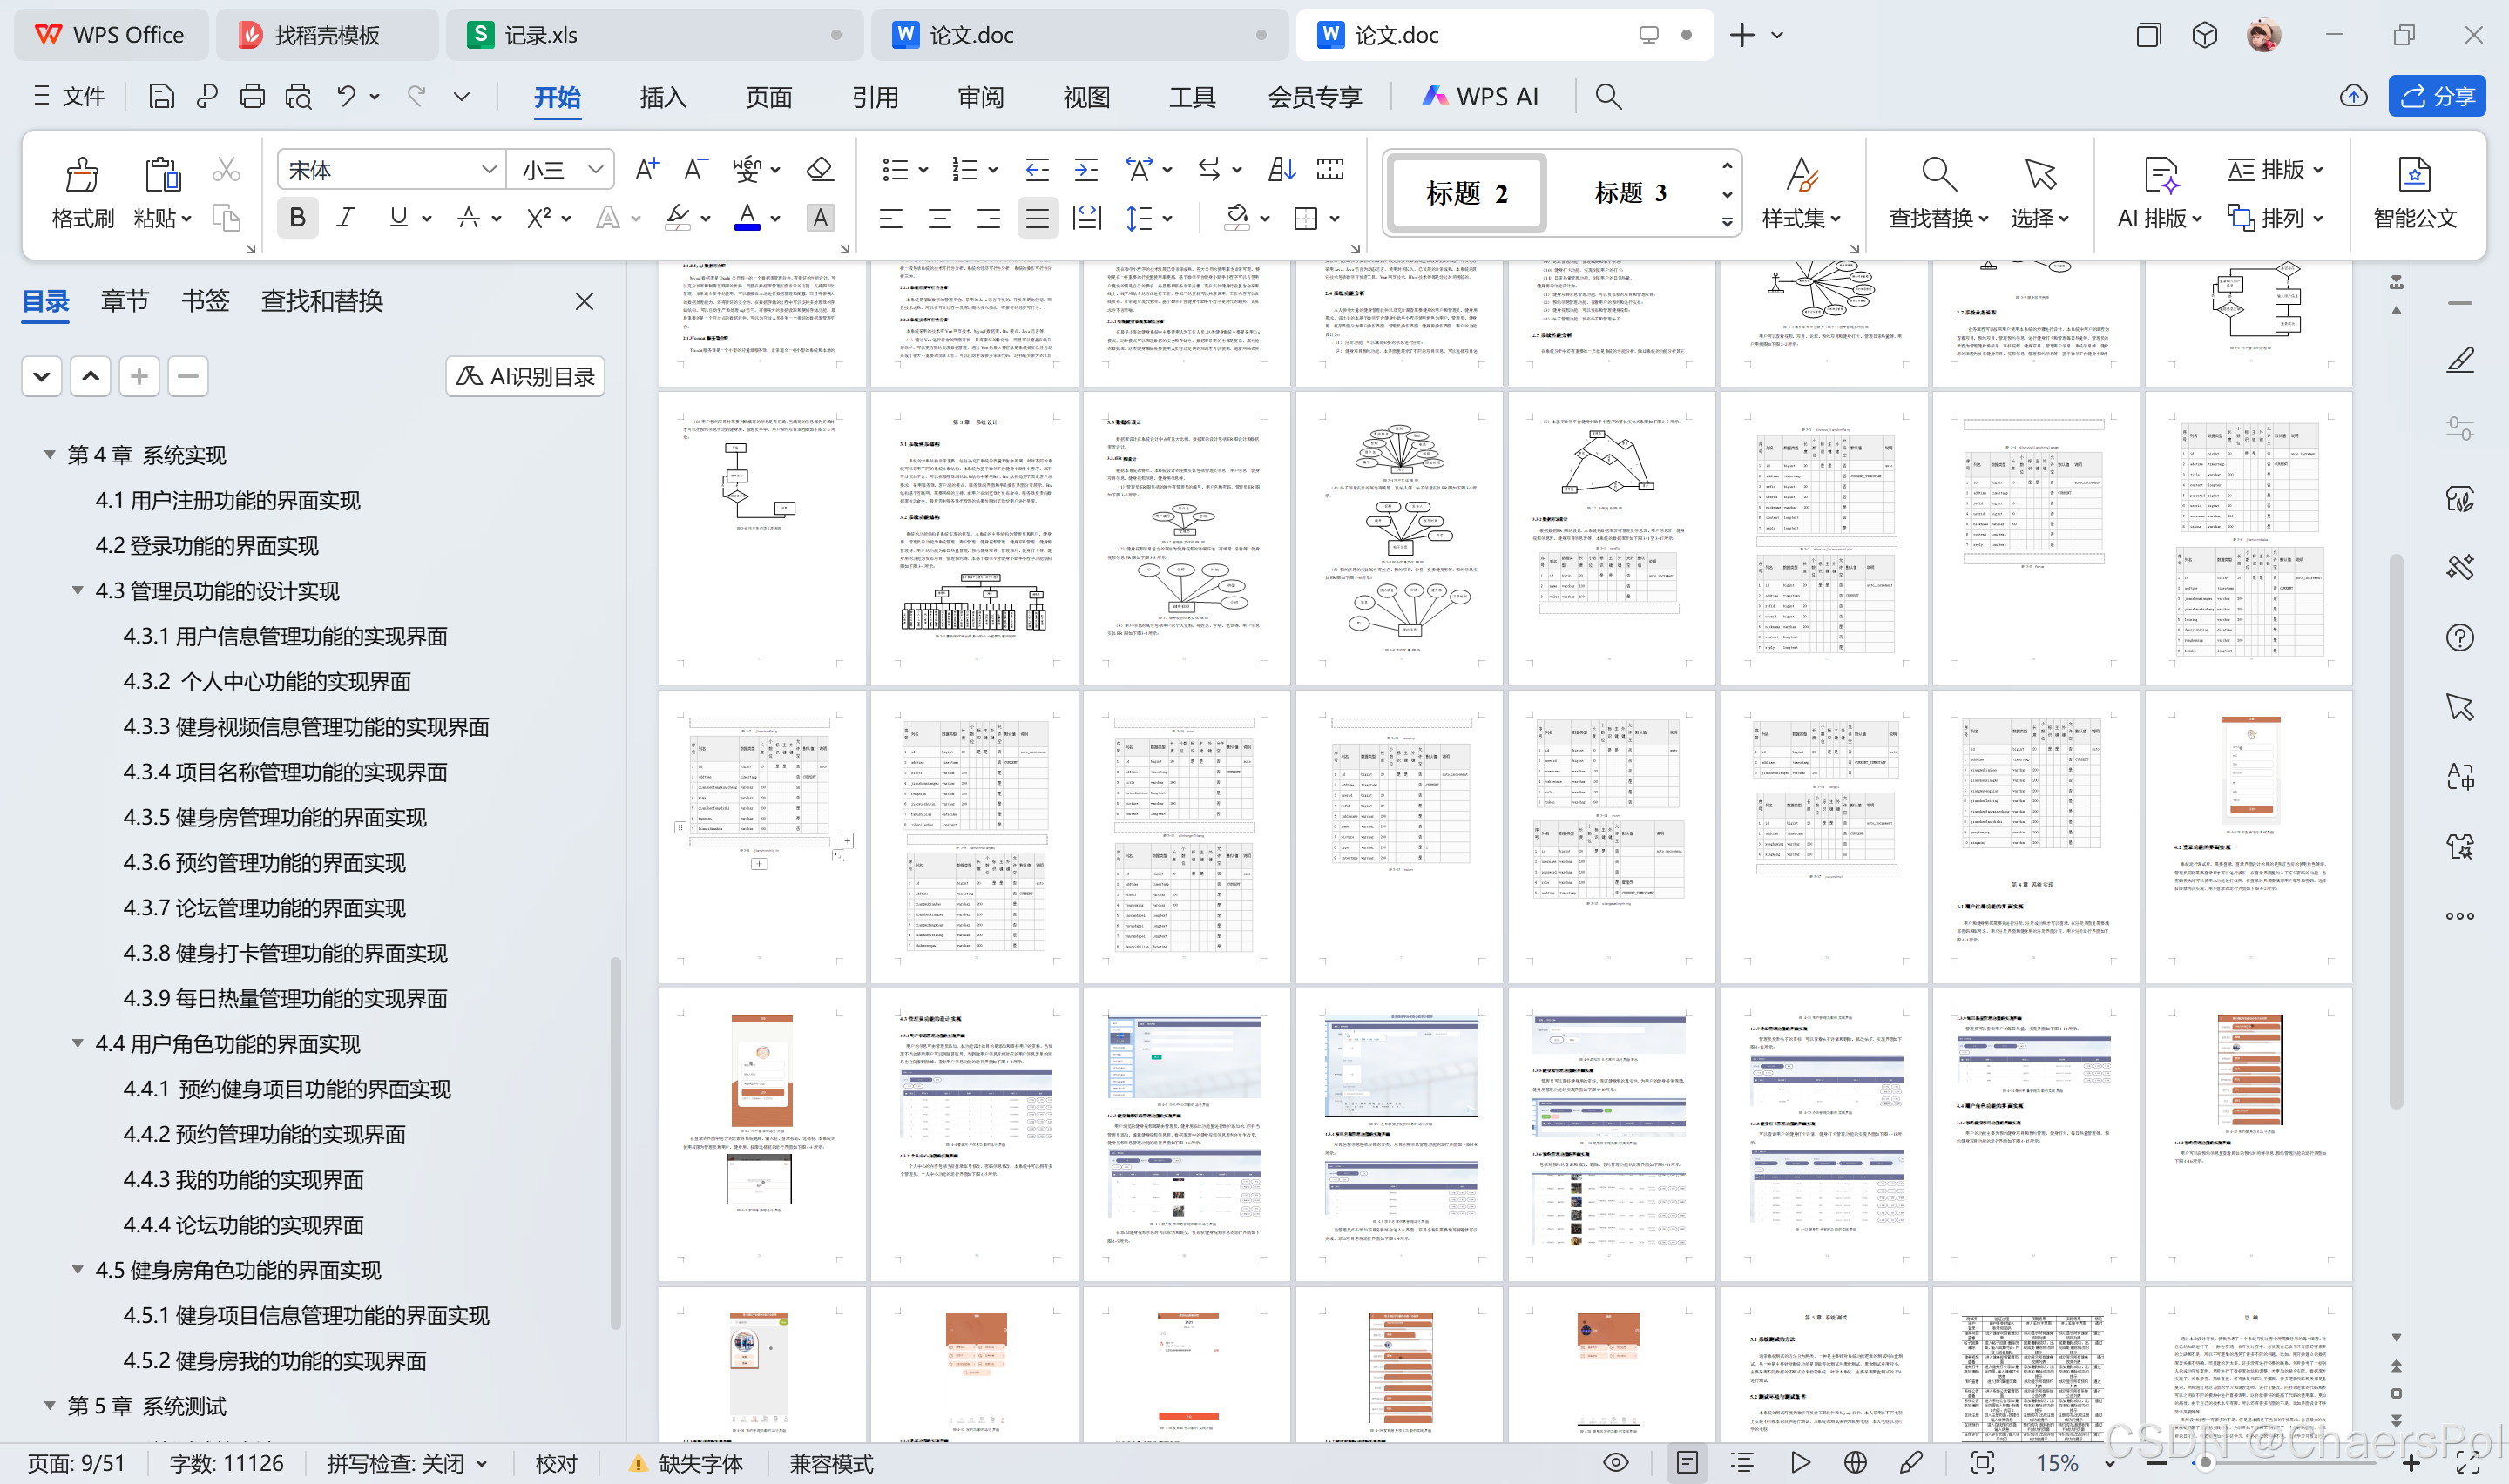The image size is (2509, 1484).
Task: Toggle Justify alignment
Action: pos(1037,218)
